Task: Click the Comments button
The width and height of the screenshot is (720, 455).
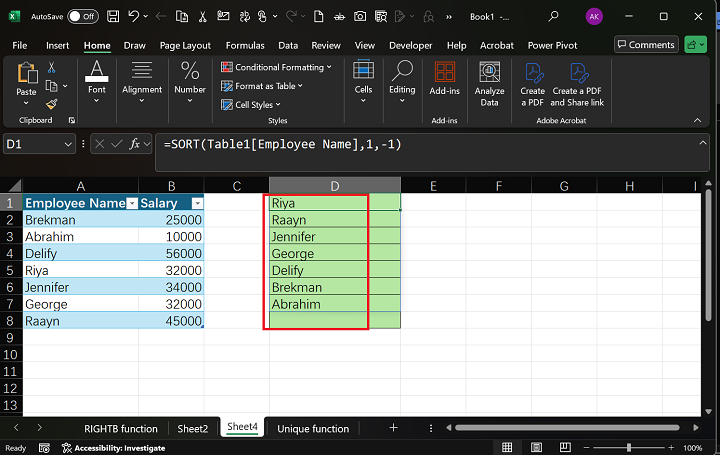Action: [x=645, y=45]
